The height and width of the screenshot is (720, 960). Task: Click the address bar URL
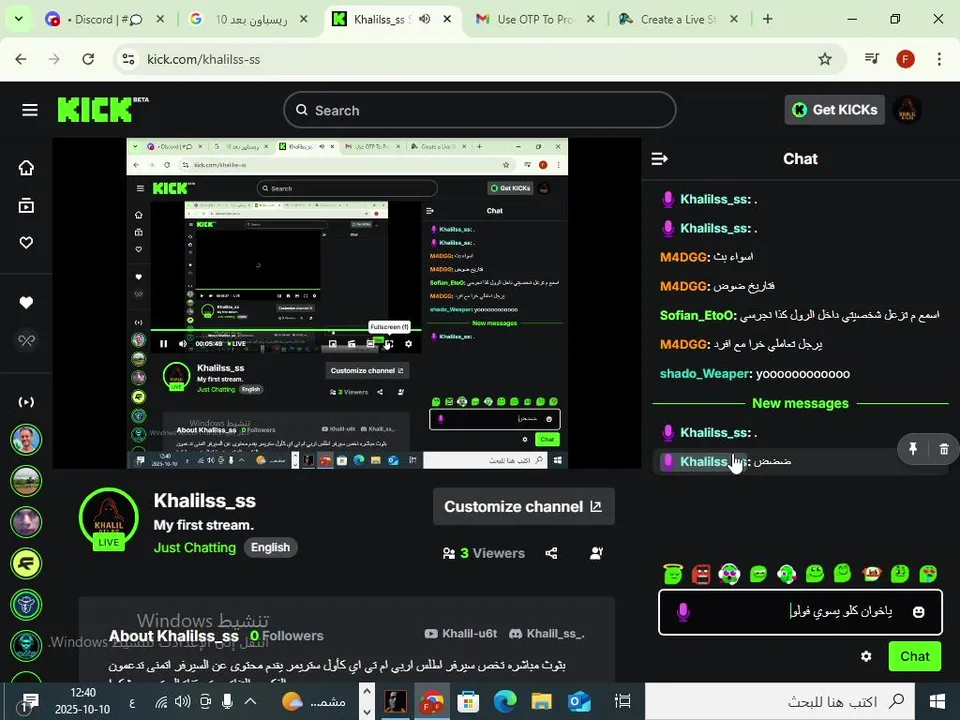(x=203, y=59)
